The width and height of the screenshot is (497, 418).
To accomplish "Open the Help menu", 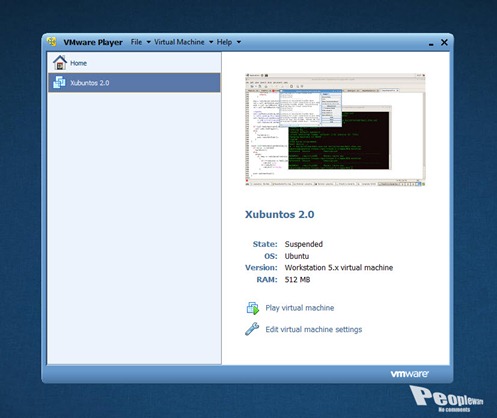I will pos(224,42).
